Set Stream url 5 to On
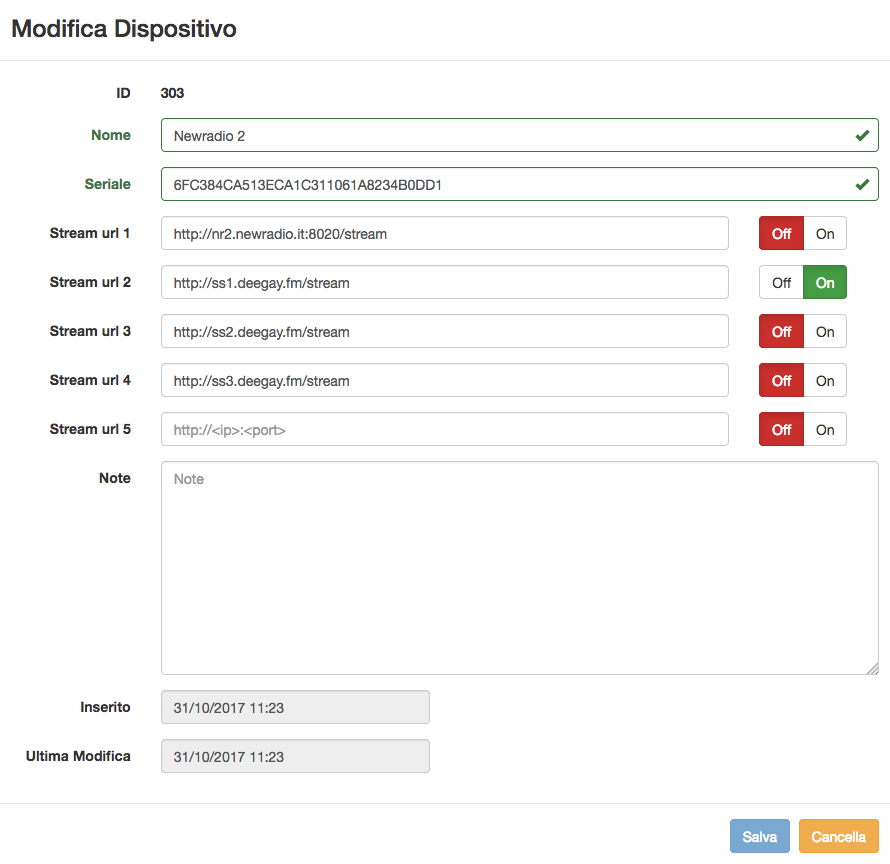The height and width of the screenshot is (864, 890). [825, 429]
